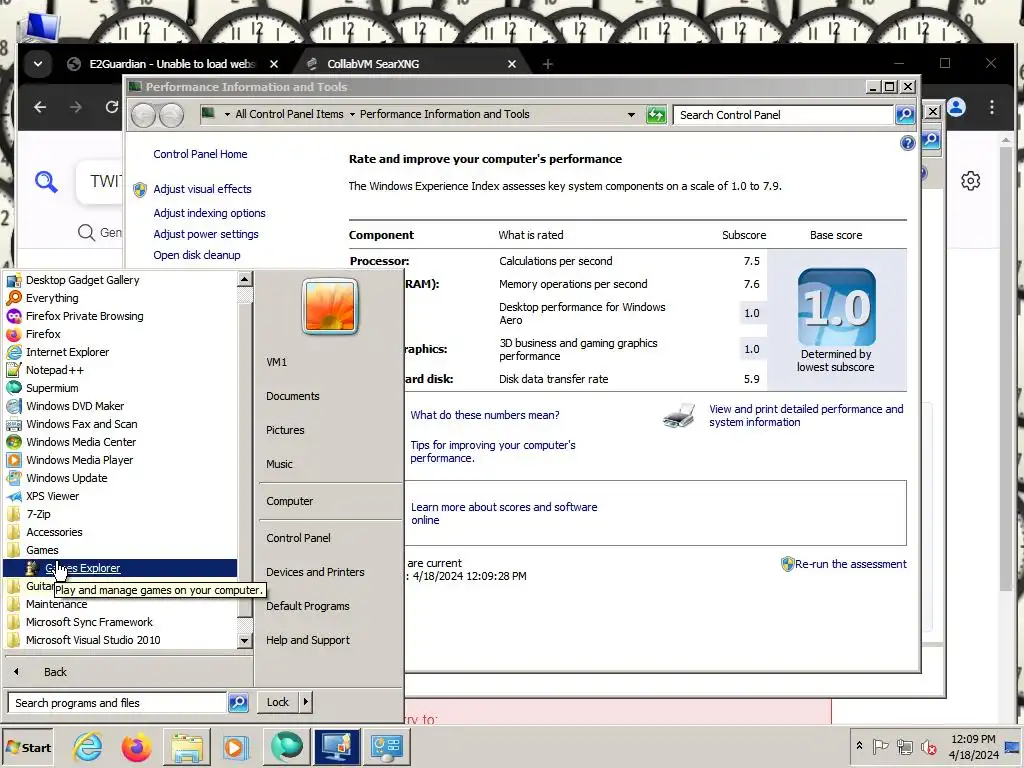This screenshot has height=768, width=1024.
Task: Open Desktop Gadget Gallery from Start menu
Action: coord(82,280)
